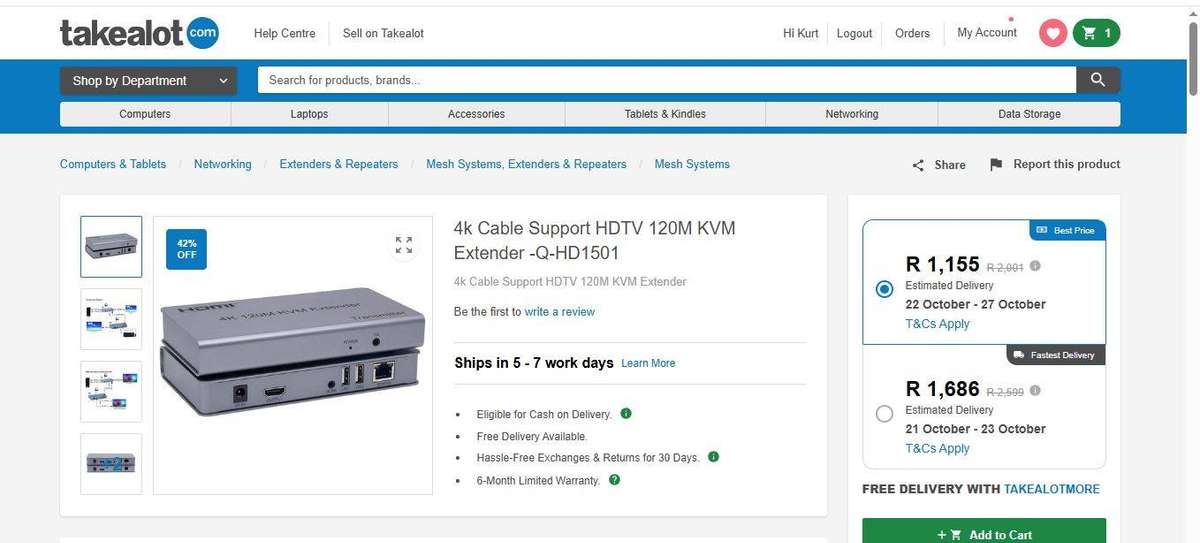Viewport: 1200px width, 543px height.
Task: Click the Sell on Takealot link
Action: (383, 33)
